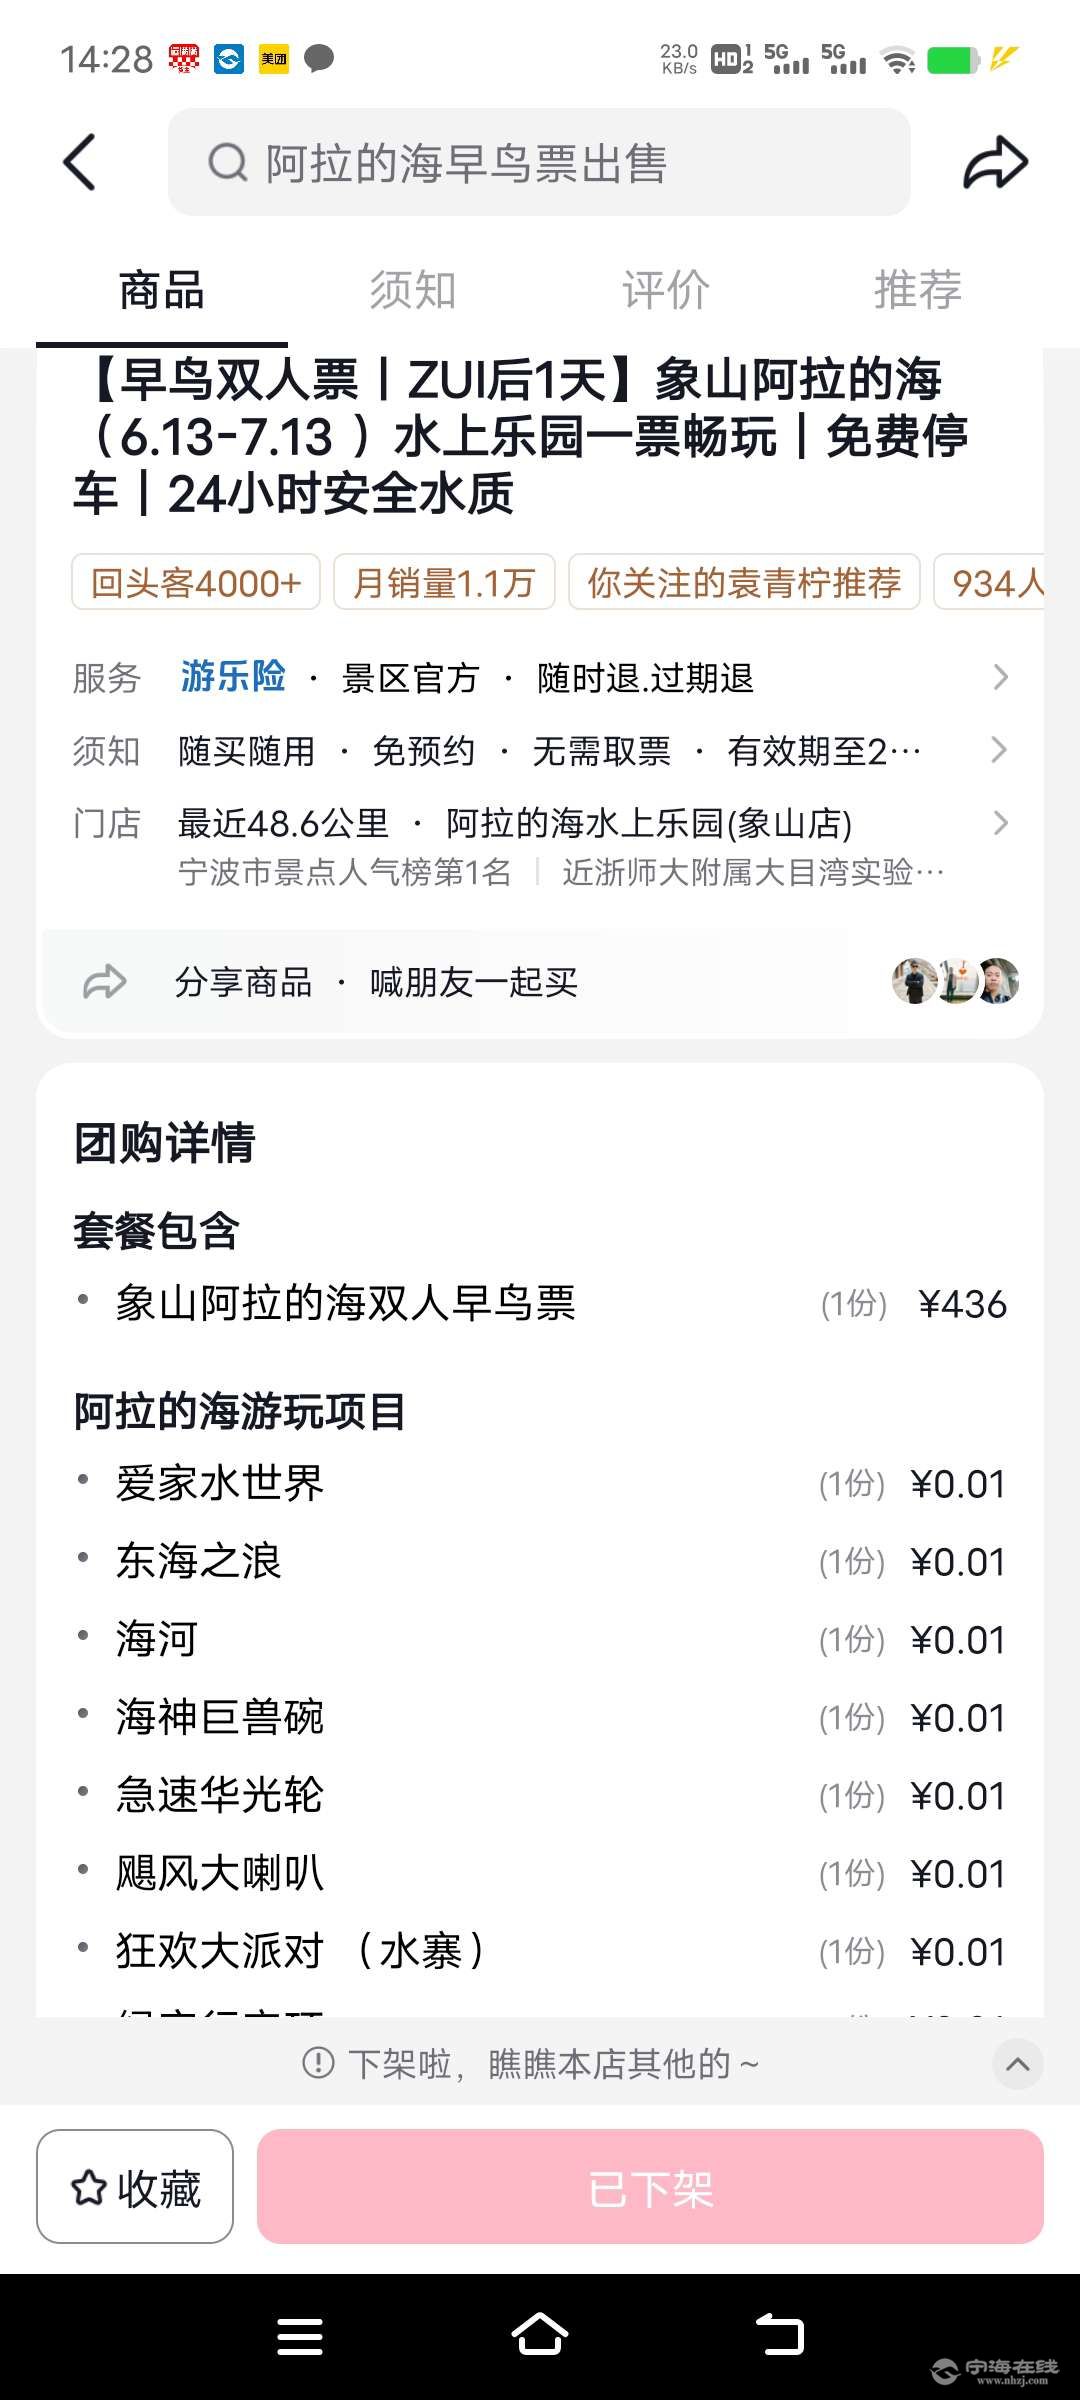Tap the share arrow icon top right
Screen dimensions: 1080x2400
[x=995, y=163]
